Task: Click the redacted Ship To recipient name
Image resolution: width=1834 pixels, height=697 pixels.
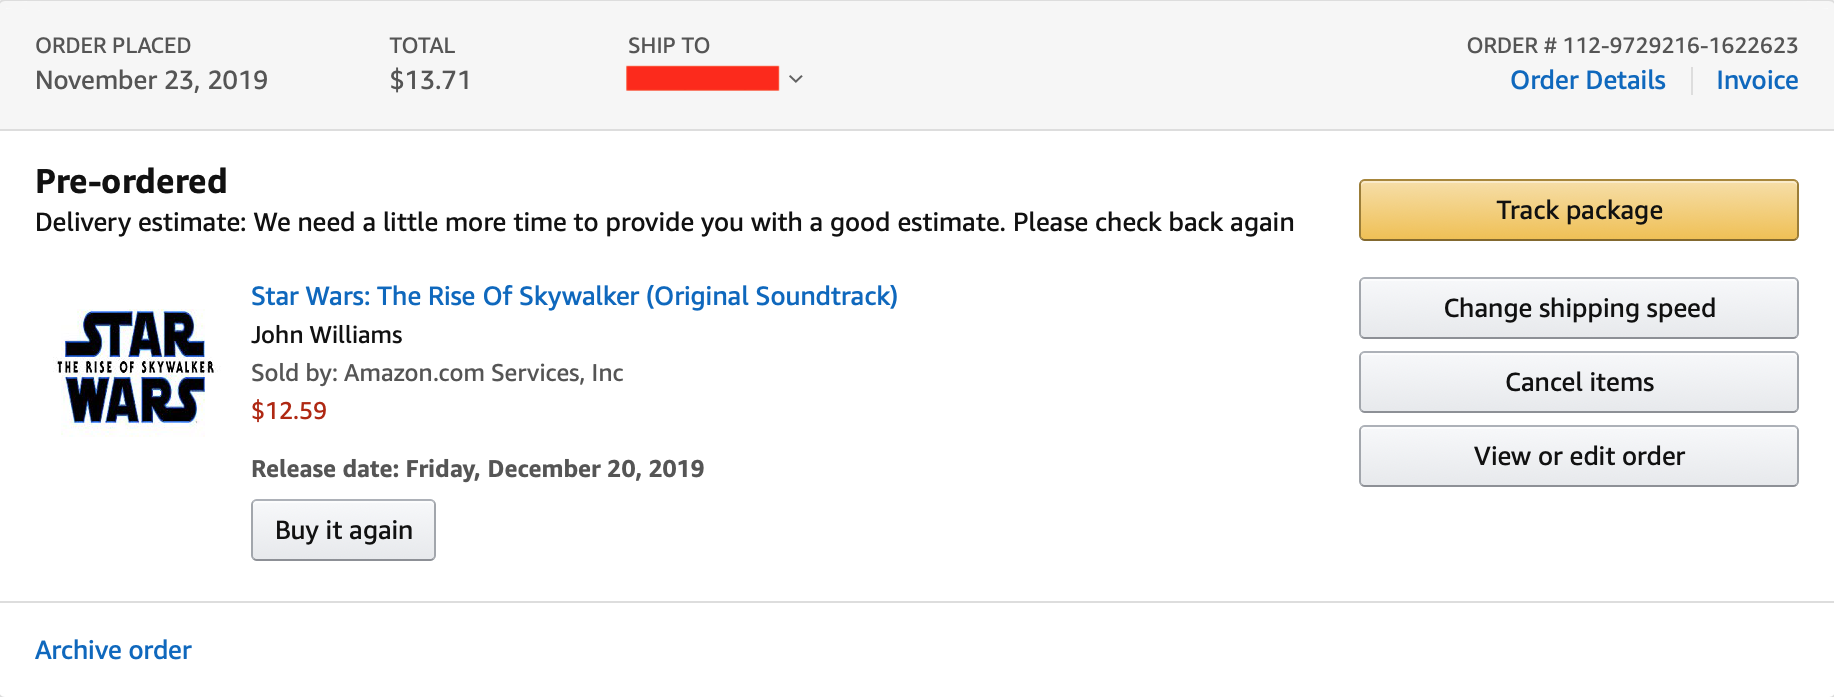Action: tap(702, 78)
